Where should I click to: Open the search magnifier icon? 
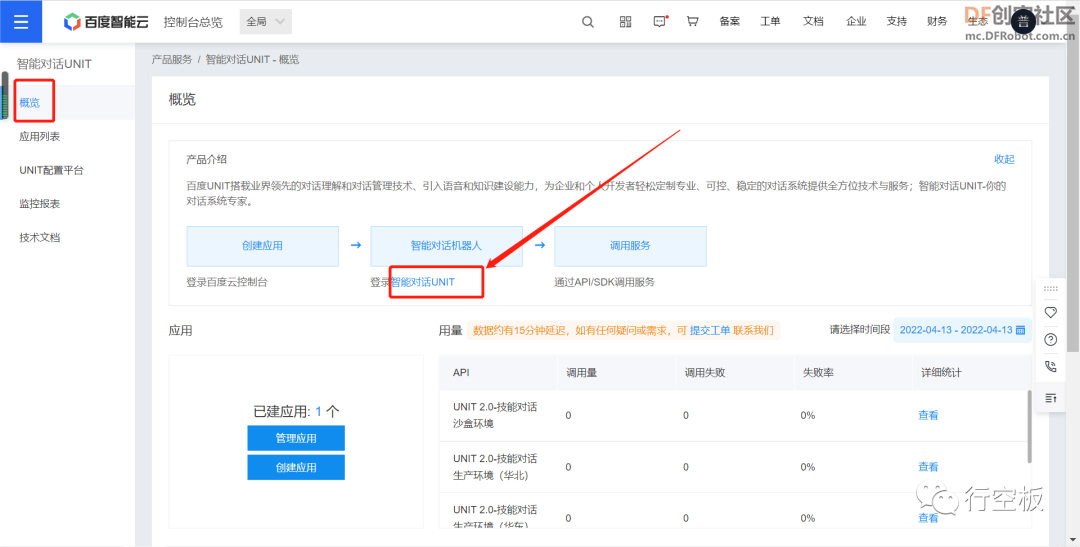tap(588, 21)
